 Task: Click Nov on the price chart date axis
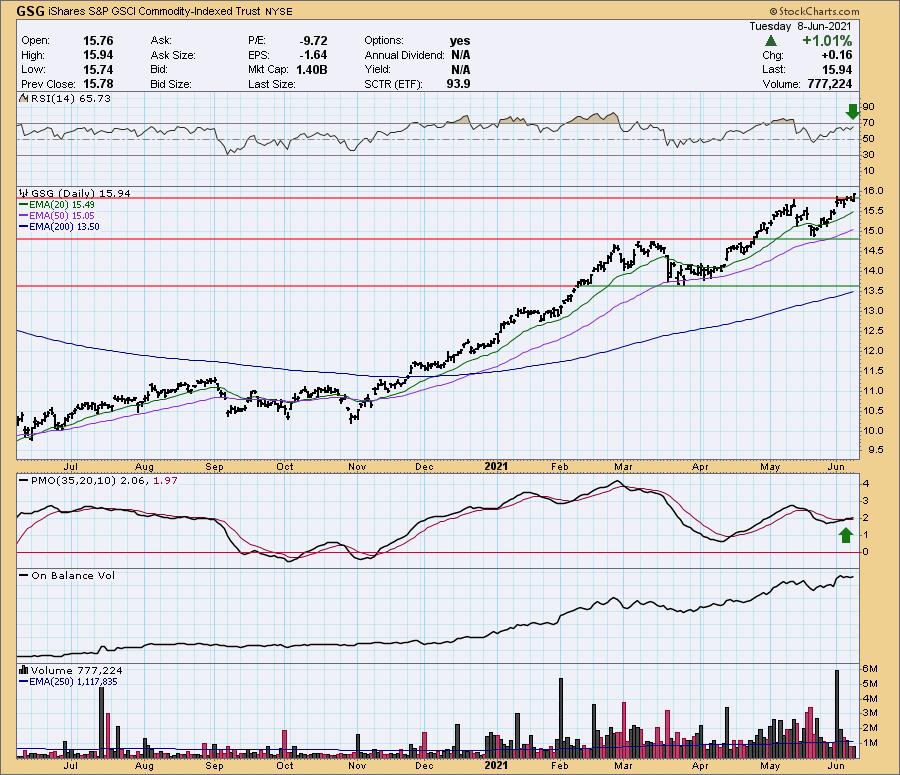coord(357,467)
